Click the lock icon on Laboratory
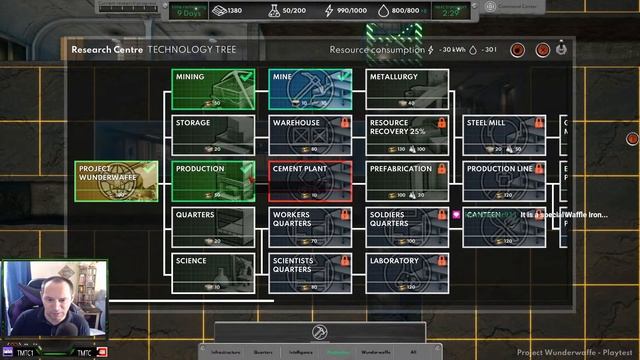 [442, 260]
